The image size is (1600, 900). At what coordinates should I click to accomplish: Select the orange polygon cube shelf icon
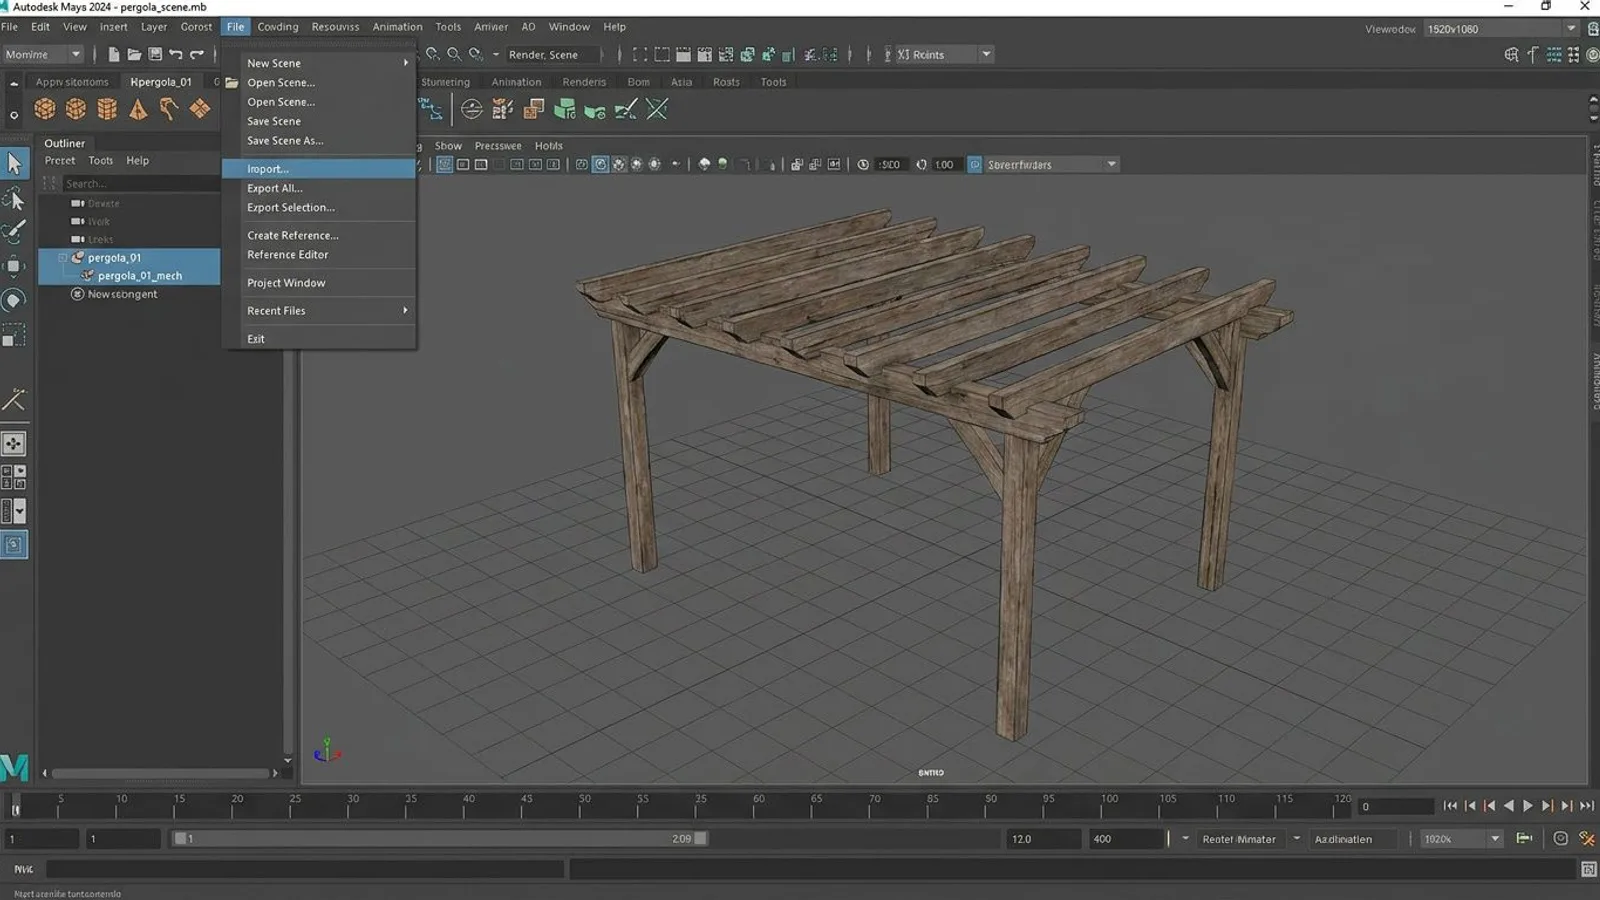[x=76, y=109]
